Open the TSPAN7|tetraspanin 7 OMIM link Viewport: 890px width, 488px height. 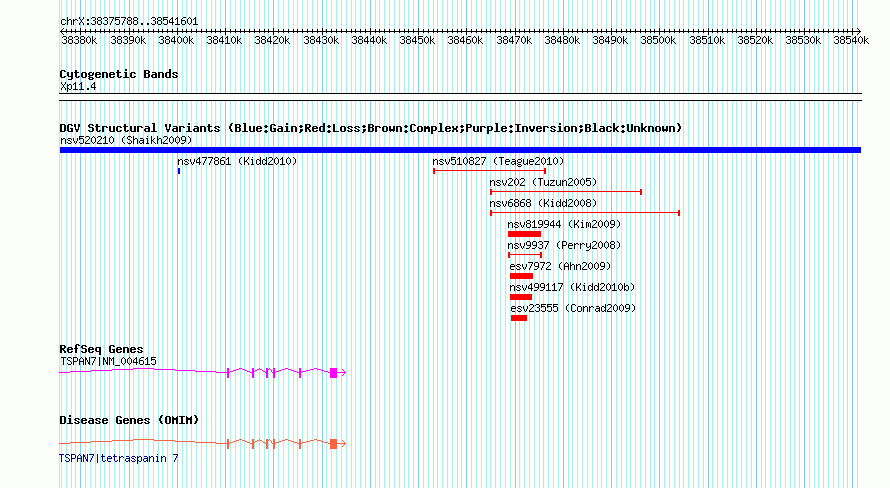tap(119, 458)
